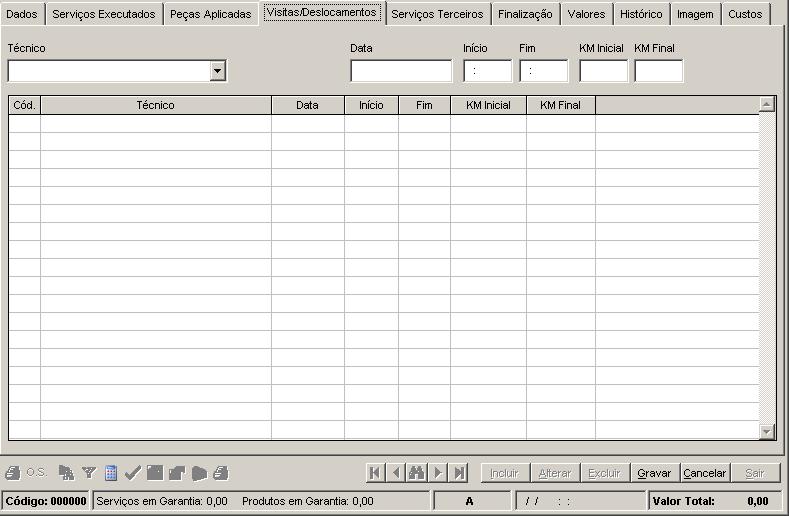Click the Valor Total status text
Image resolution: width=789 pixels, height=516 pixels.
(x=683, y=501)
